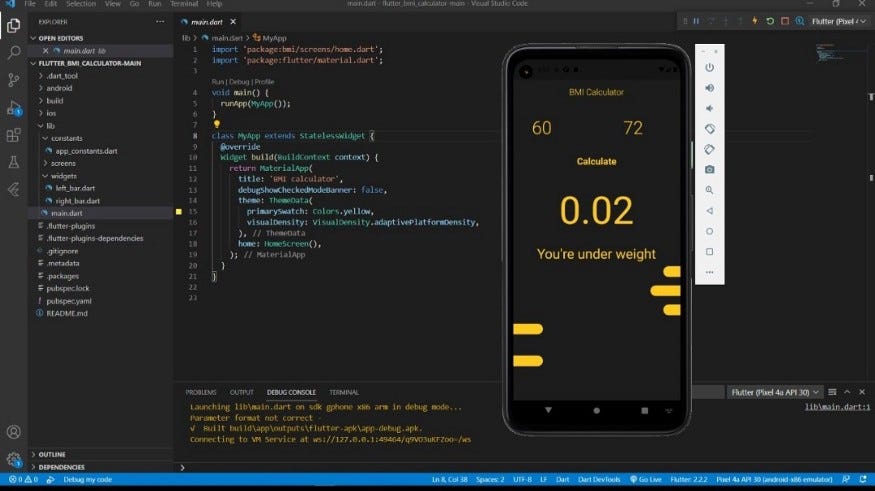Image resolution: width=875 pixels, height=491 pixels.
Task: Lower emulator volume
Action: 709,108
